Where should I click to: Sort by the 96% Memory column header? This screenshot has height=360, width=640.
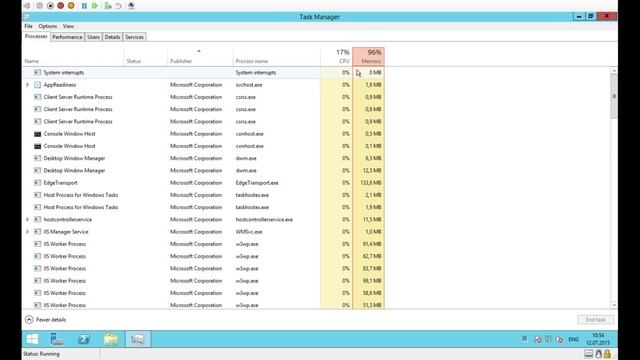369,57
